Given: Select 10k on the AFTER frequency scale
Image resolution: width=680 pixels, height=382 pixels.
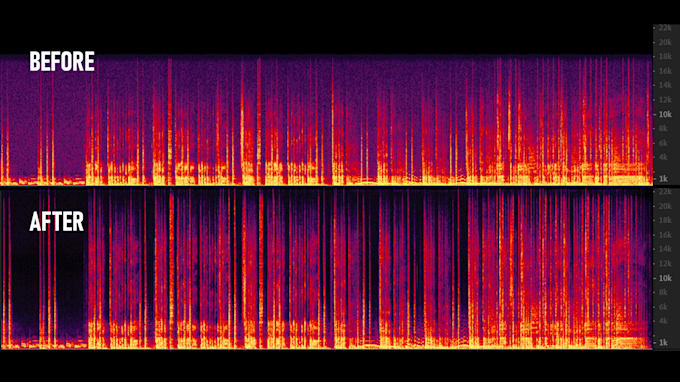Looking at the screenshot, I should (665, 278).
